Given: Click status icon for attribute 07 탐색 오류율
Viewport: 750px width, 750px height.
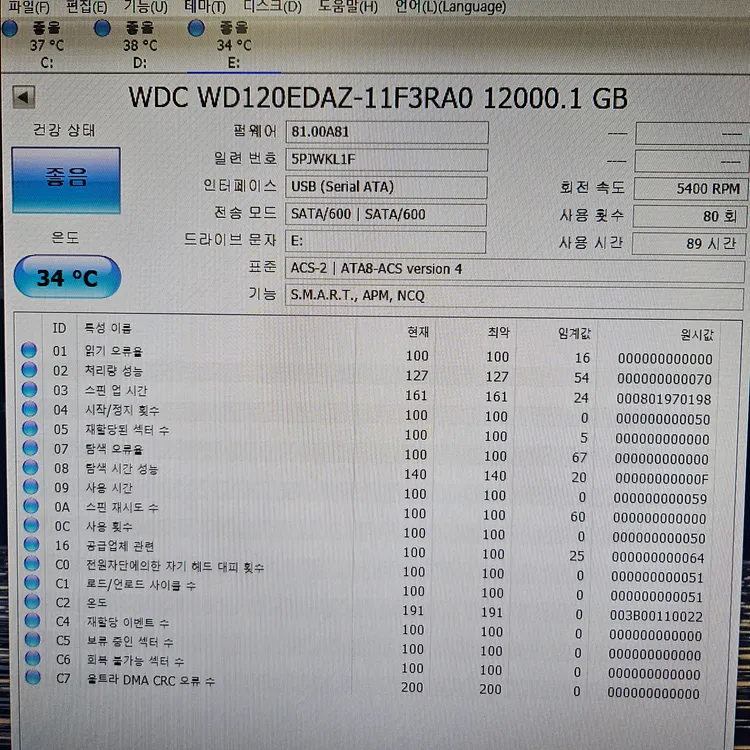Looking at the screenshot, I should click(x=30, y=448).
